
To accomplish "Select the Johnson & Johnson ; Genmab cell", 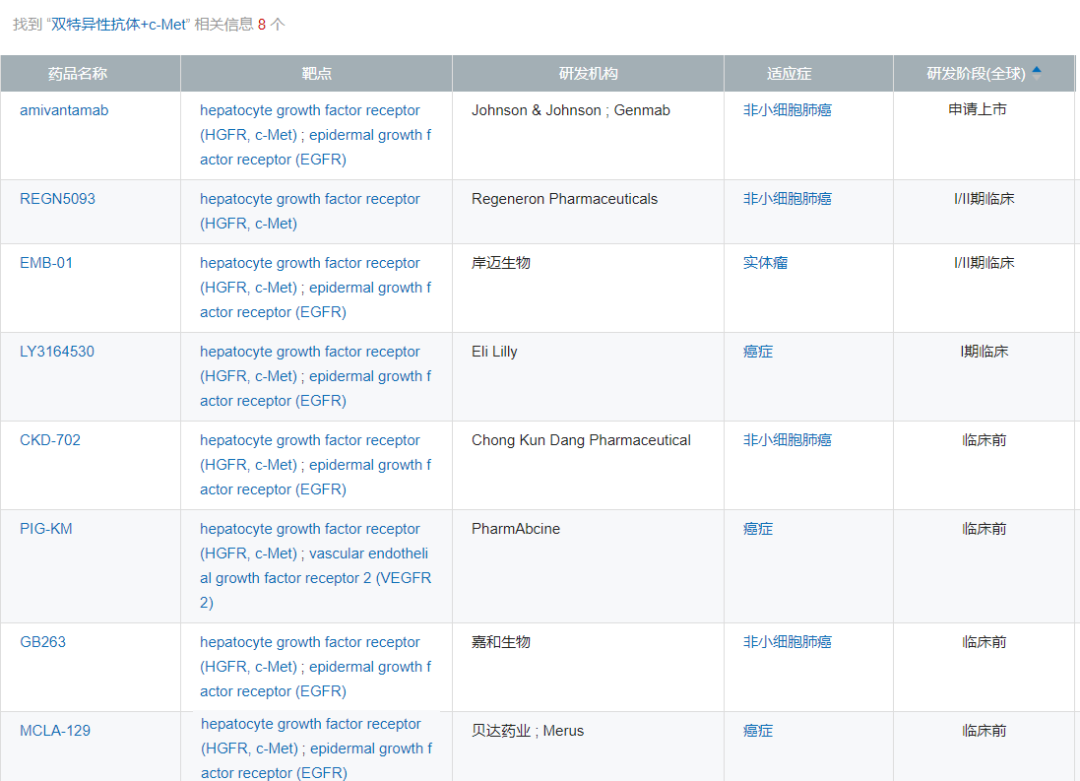I will [588, 136].
